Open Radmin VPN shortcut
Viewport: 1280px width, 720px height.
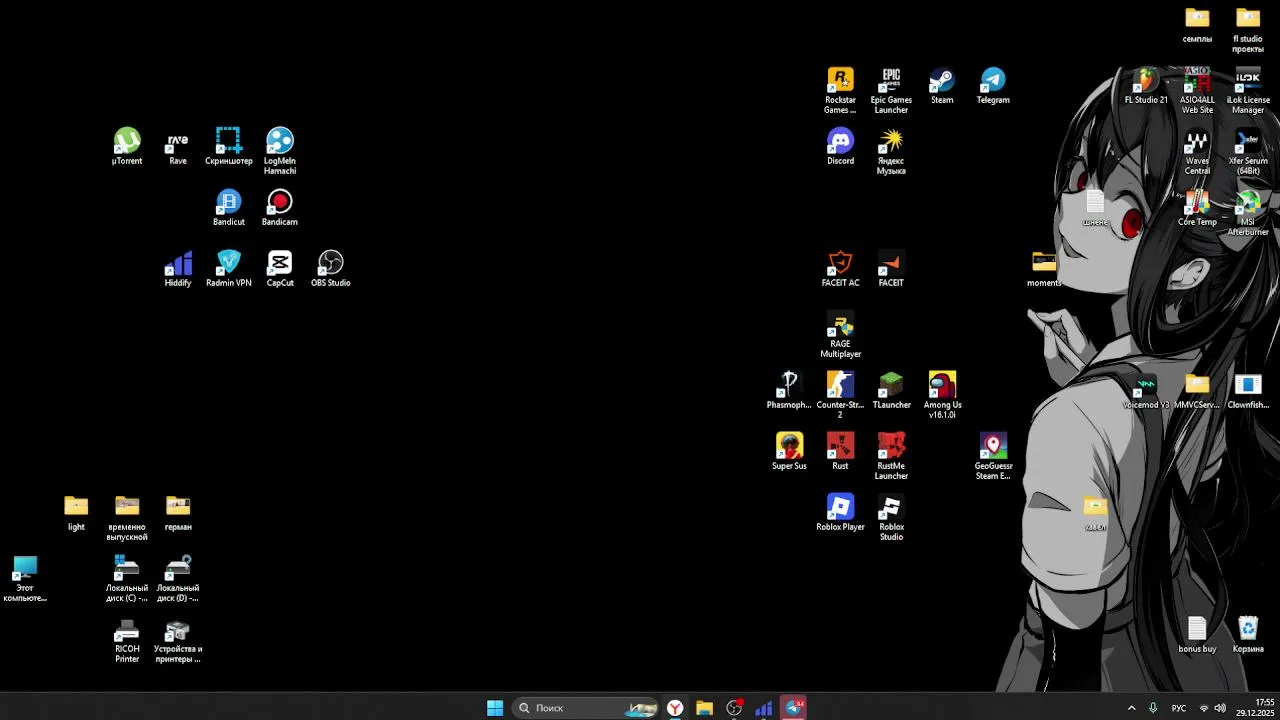[x=229, y=268]
